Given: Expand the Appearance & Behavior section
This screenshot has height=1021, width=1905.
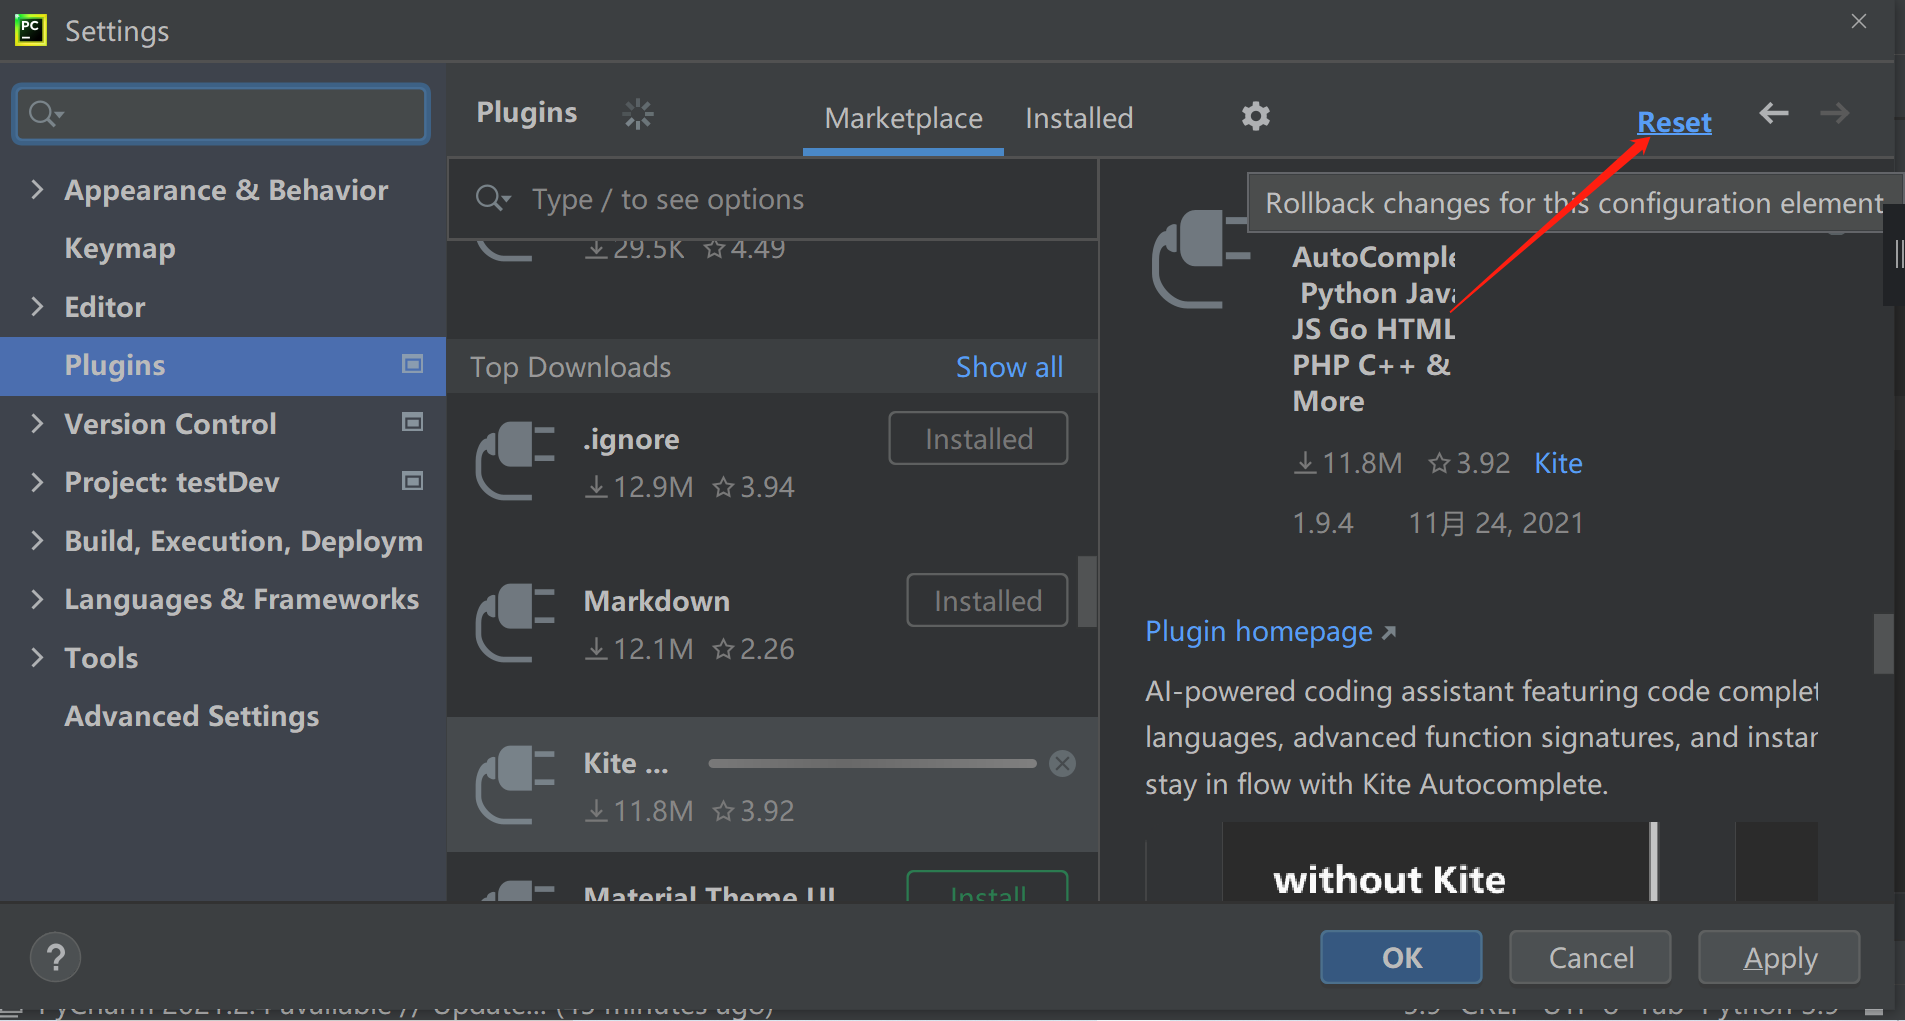Looking at the screenshot, I should [37, 190].
